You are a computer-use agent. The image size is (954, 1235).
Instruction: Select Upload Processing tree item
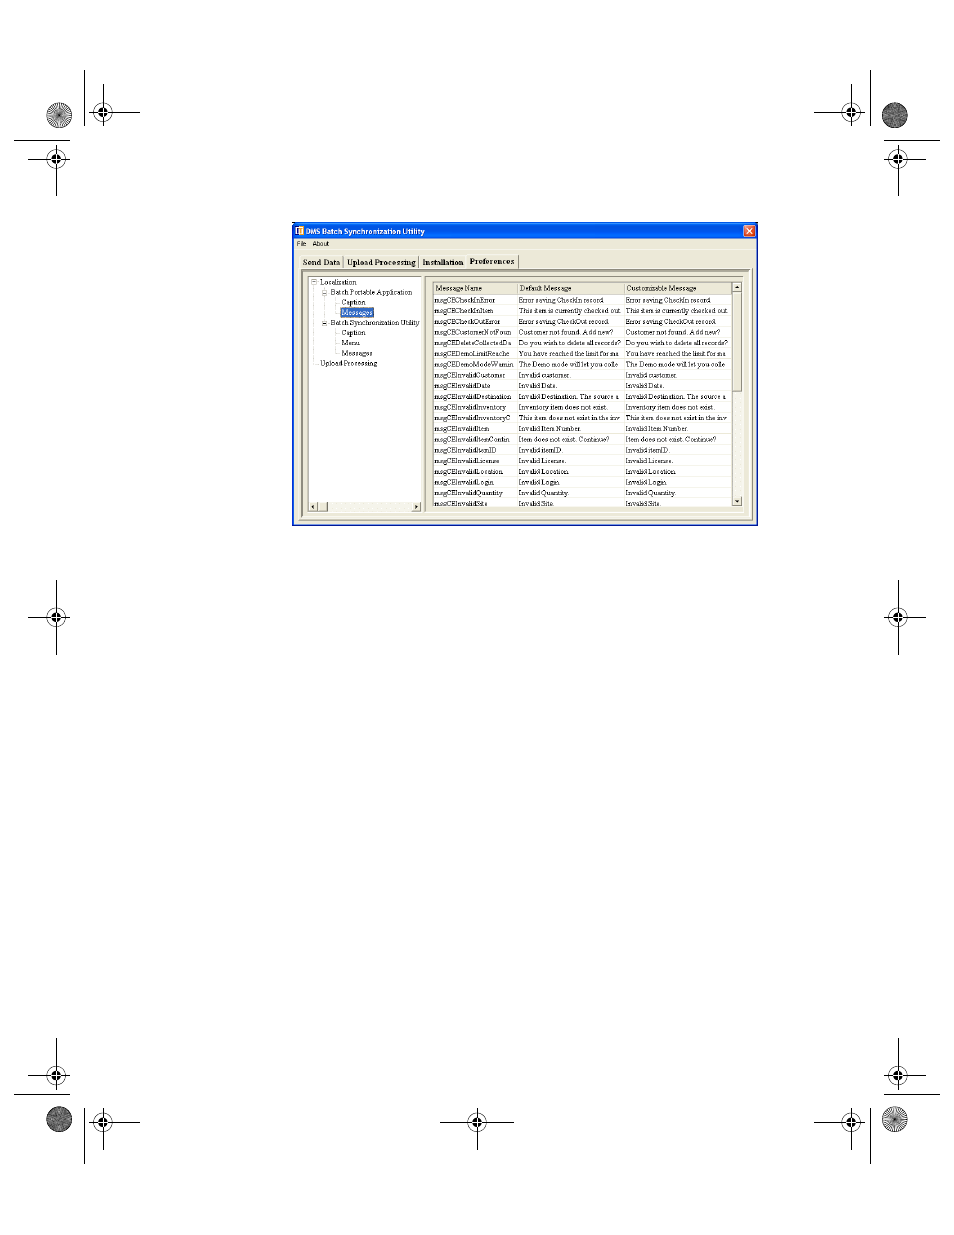[x=348, y=363]
